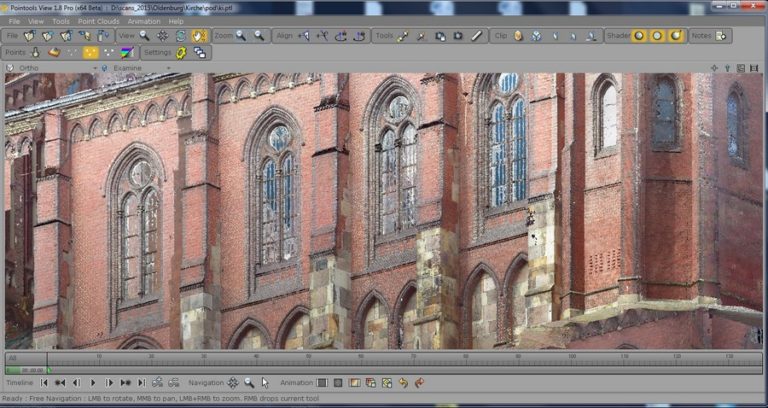Viewport: 768px width, 408px height.
Task: Click the All label on the timeline
Action: point(13,359)
